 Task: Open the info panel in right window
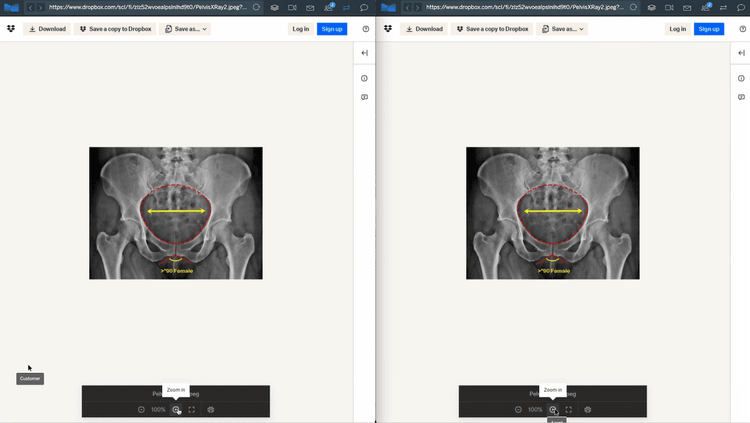coord(741,78)
